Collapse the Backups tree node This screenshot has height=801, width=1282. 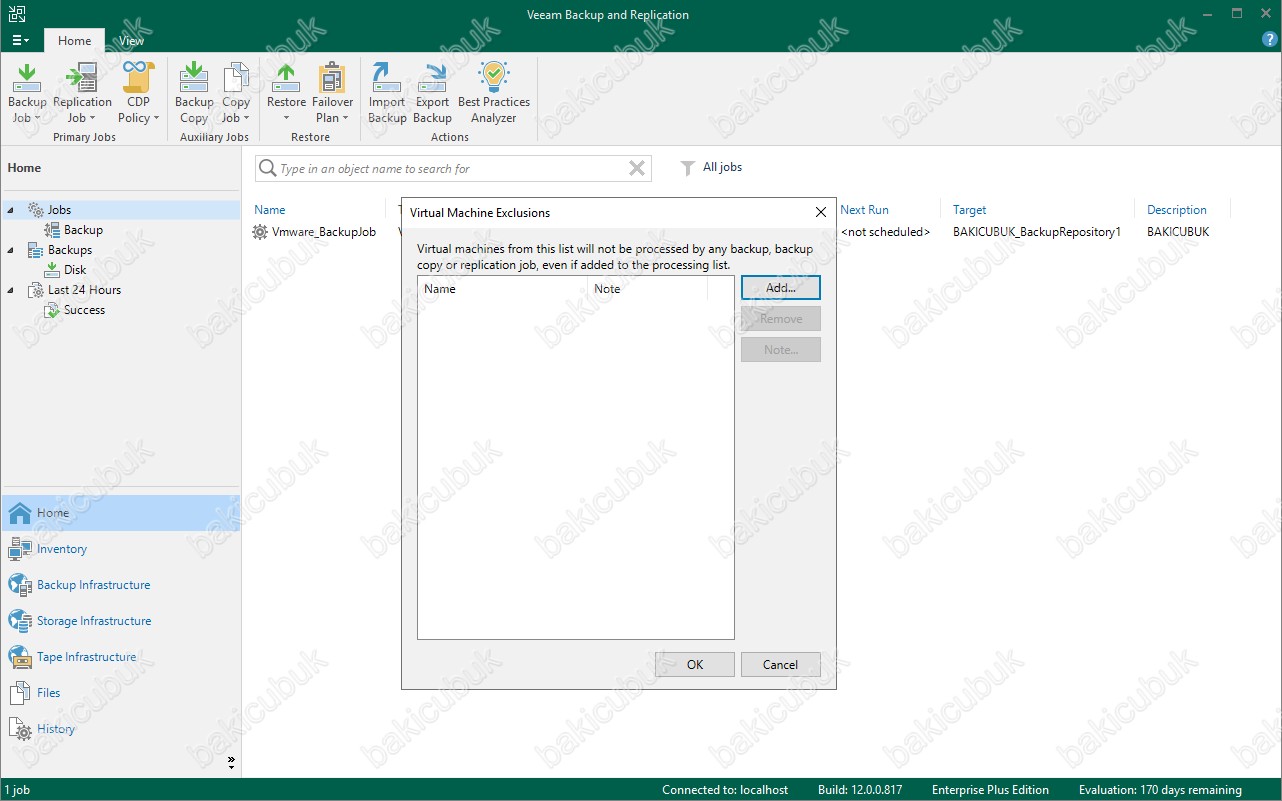(x=11, y=250)
